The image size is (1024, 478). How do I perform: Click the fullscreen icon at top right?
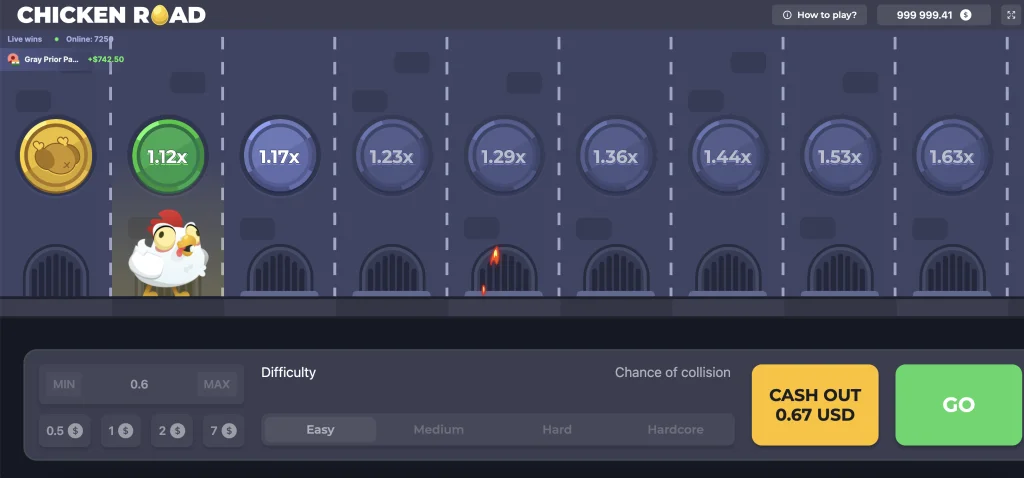1012,14
